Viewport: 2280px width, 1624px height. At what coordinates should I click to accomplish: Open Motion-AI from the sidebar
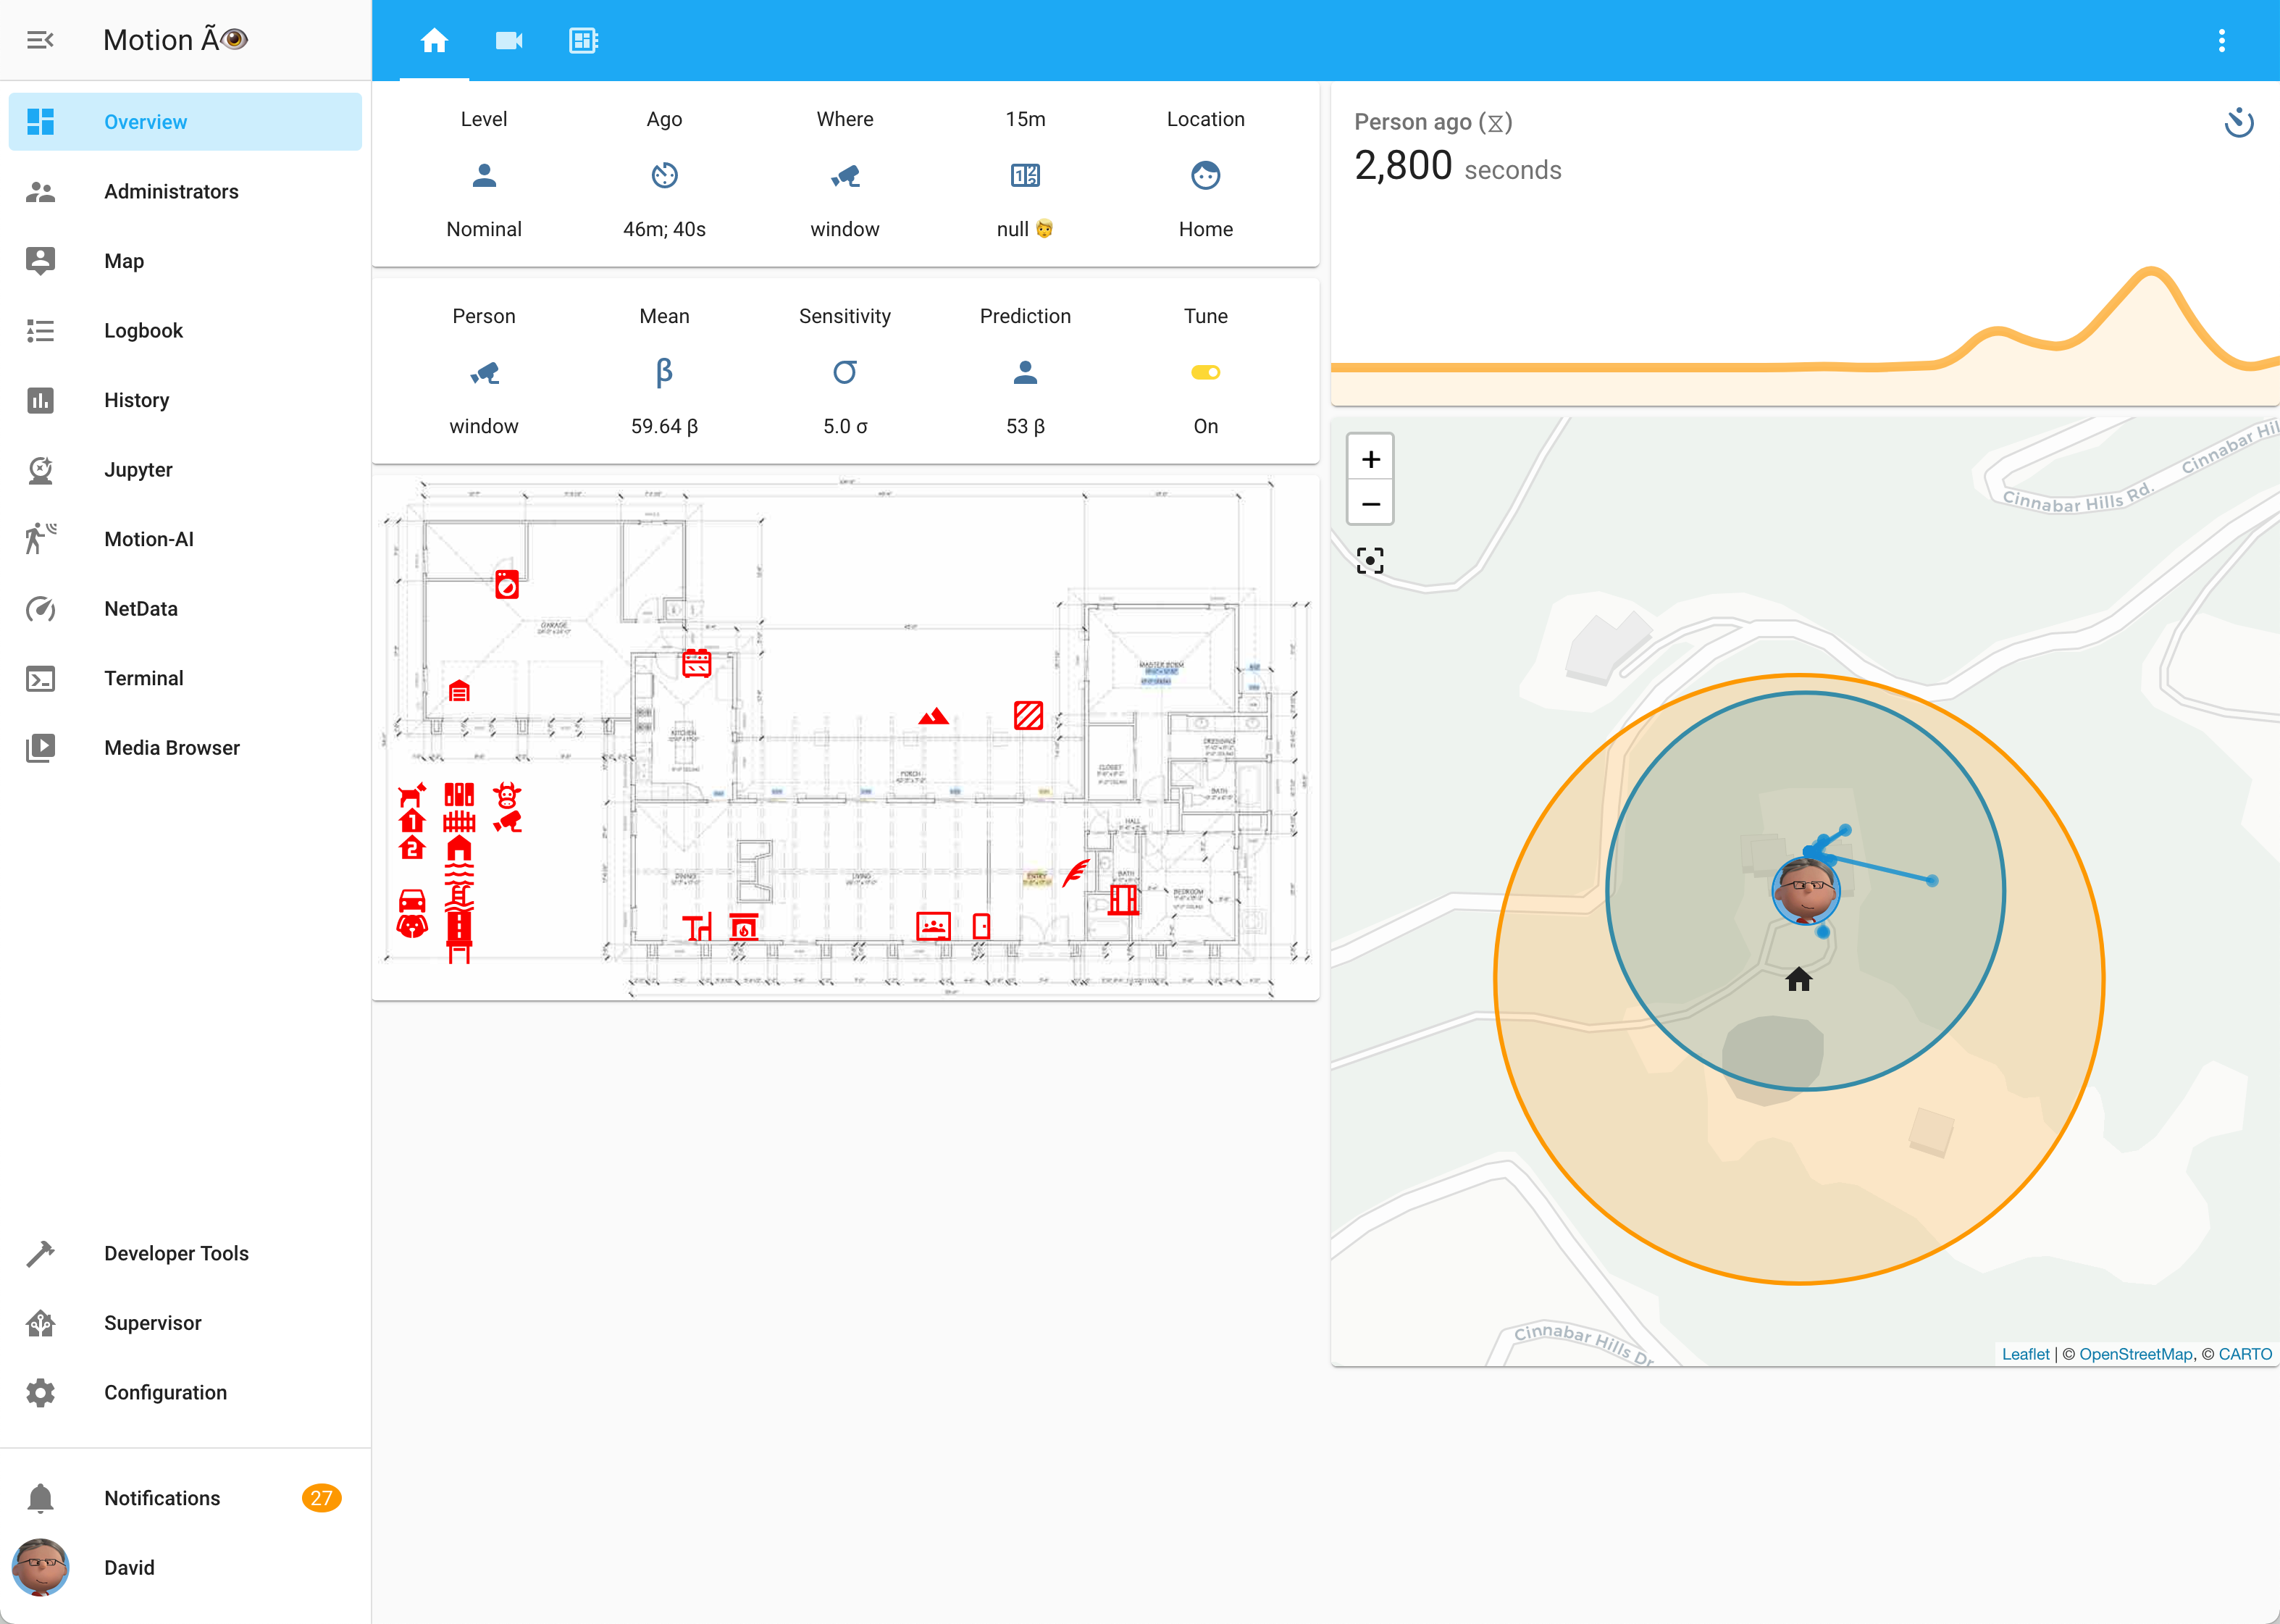tap(149, 539)
